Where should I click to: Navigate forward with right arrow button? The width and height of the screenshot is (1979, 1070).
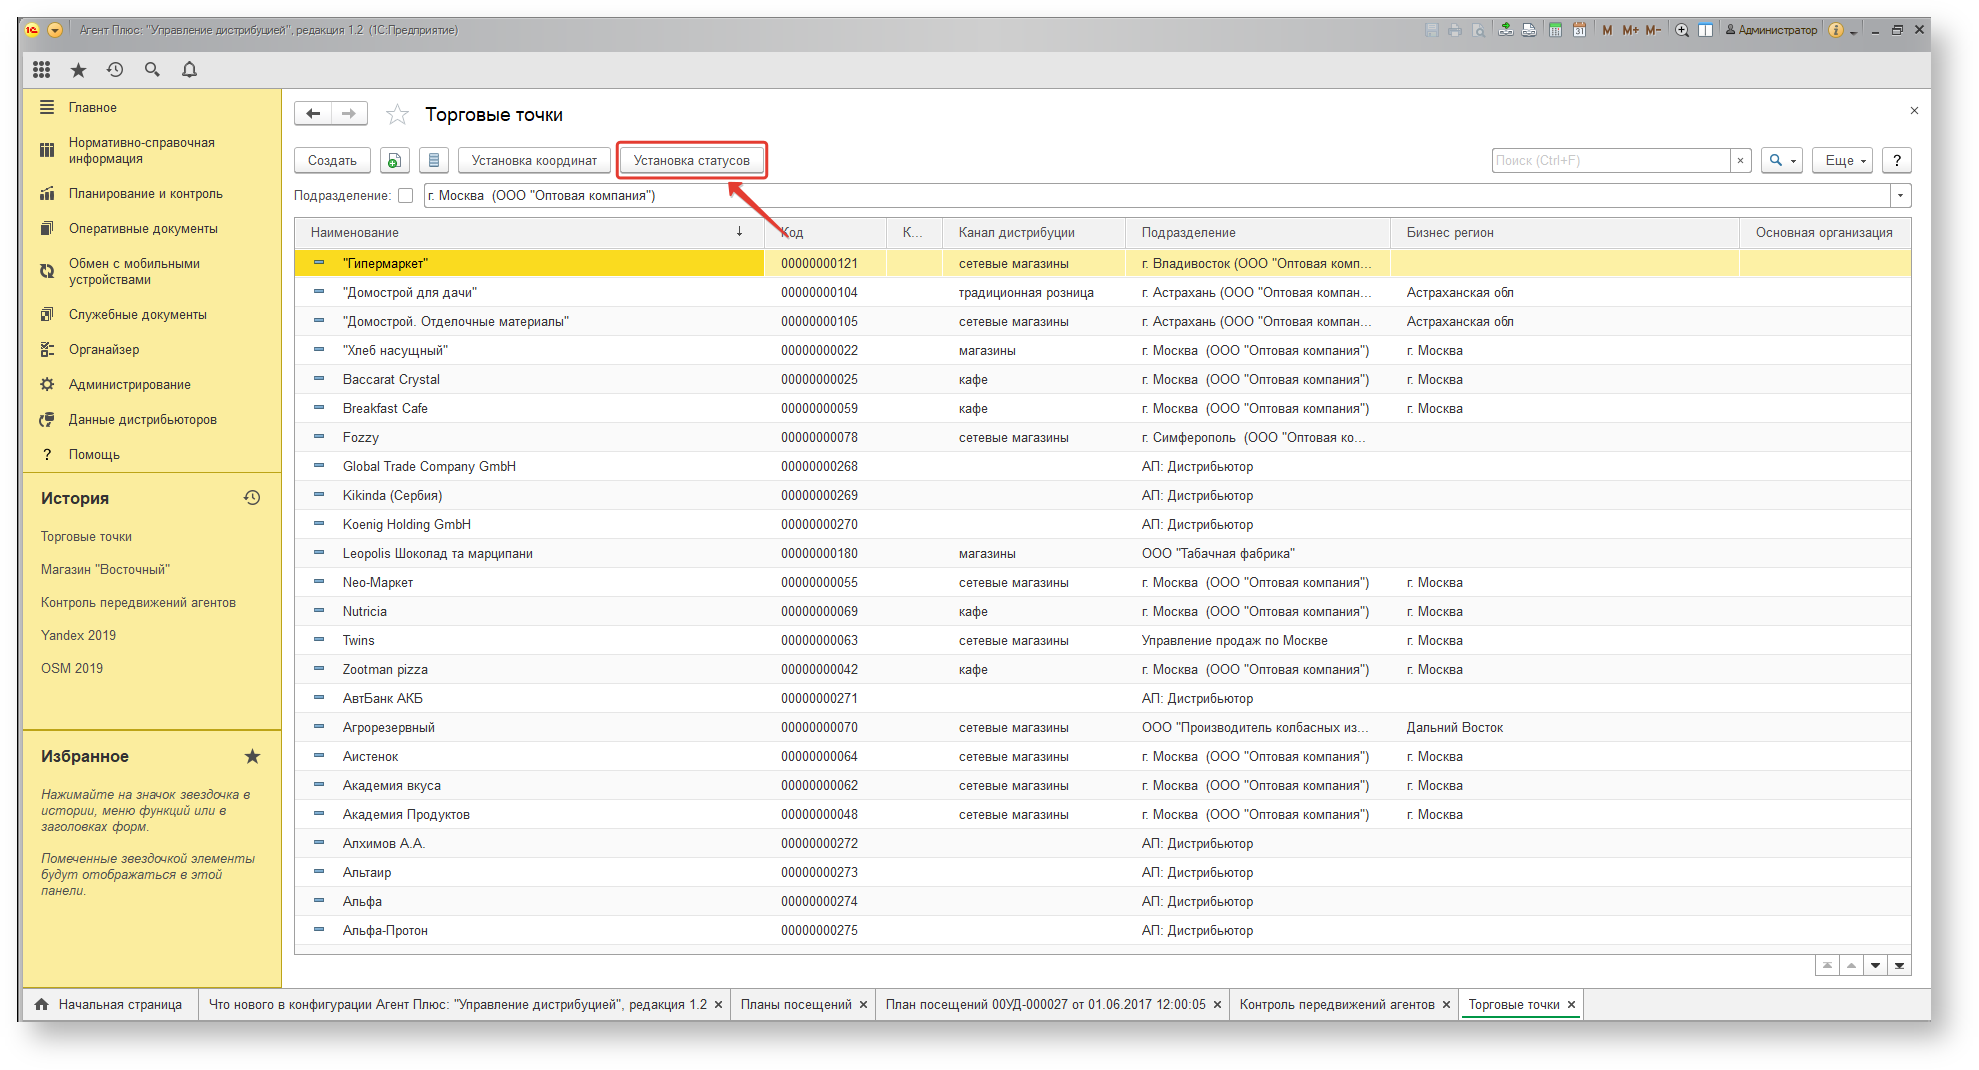pyautogui.click(x=349, y=114)
